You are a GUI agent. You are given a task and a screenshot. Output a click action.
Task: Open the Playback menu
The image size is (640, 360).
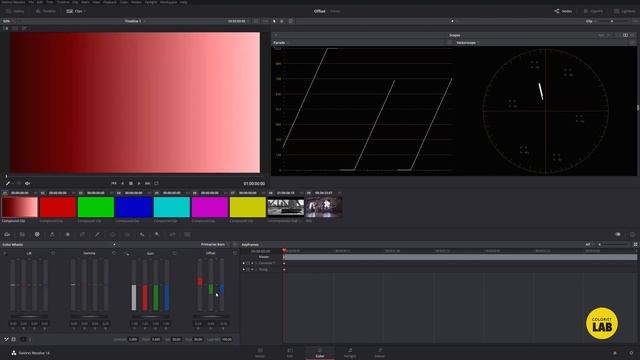click(x=109, y=2)
